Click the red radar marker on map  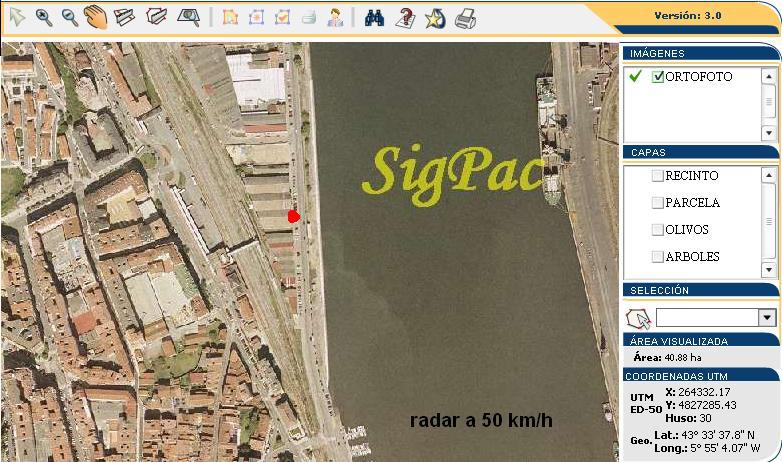click(293, 216)
